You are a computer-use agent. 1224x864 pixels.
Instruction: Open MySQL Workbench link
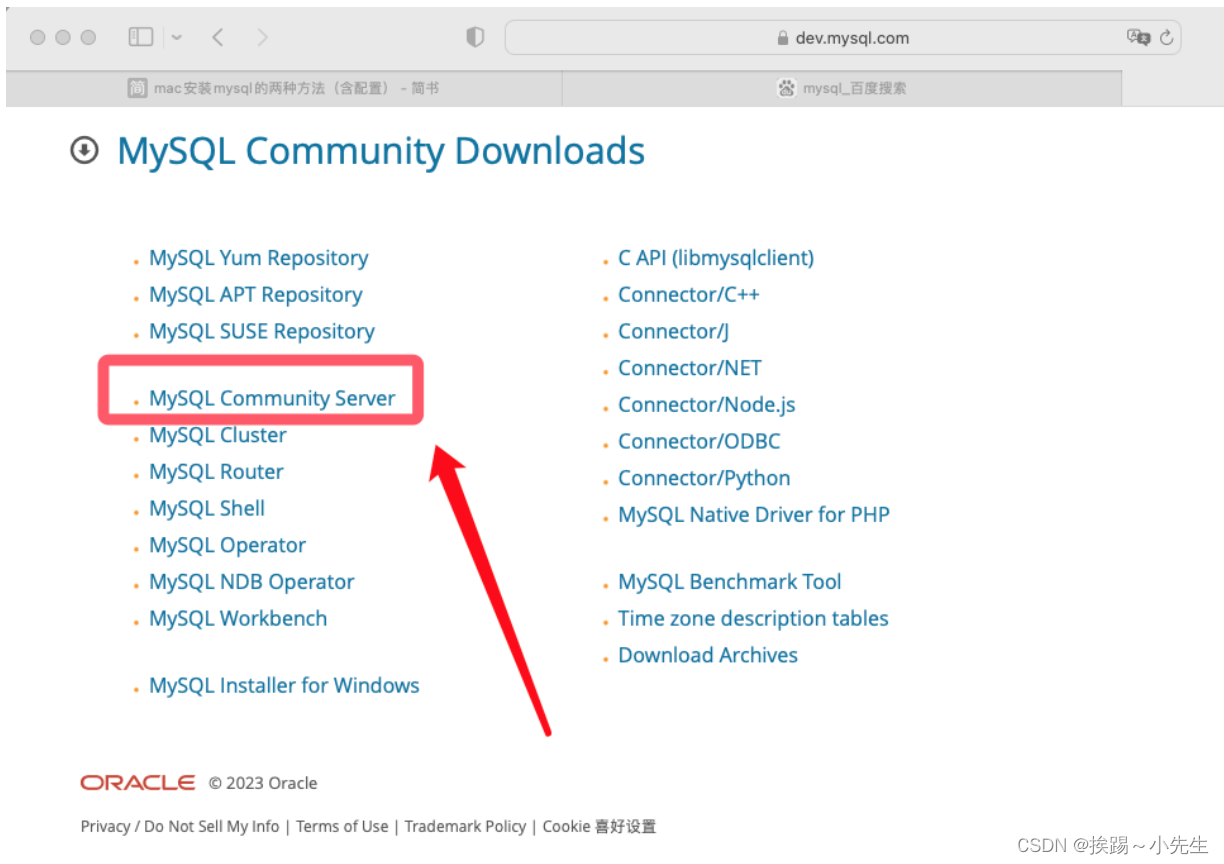238,619
